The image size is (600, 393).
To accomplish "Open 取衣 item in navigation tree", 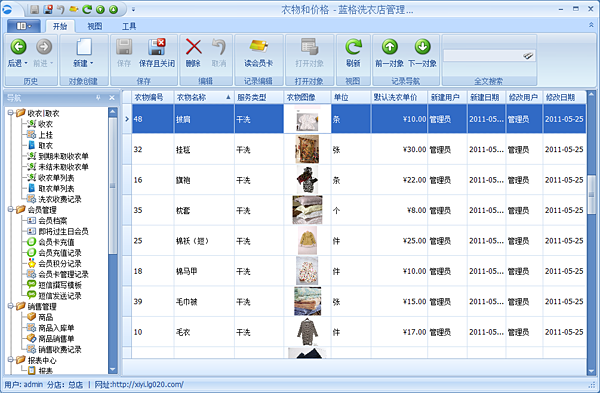I will point(45,145).
